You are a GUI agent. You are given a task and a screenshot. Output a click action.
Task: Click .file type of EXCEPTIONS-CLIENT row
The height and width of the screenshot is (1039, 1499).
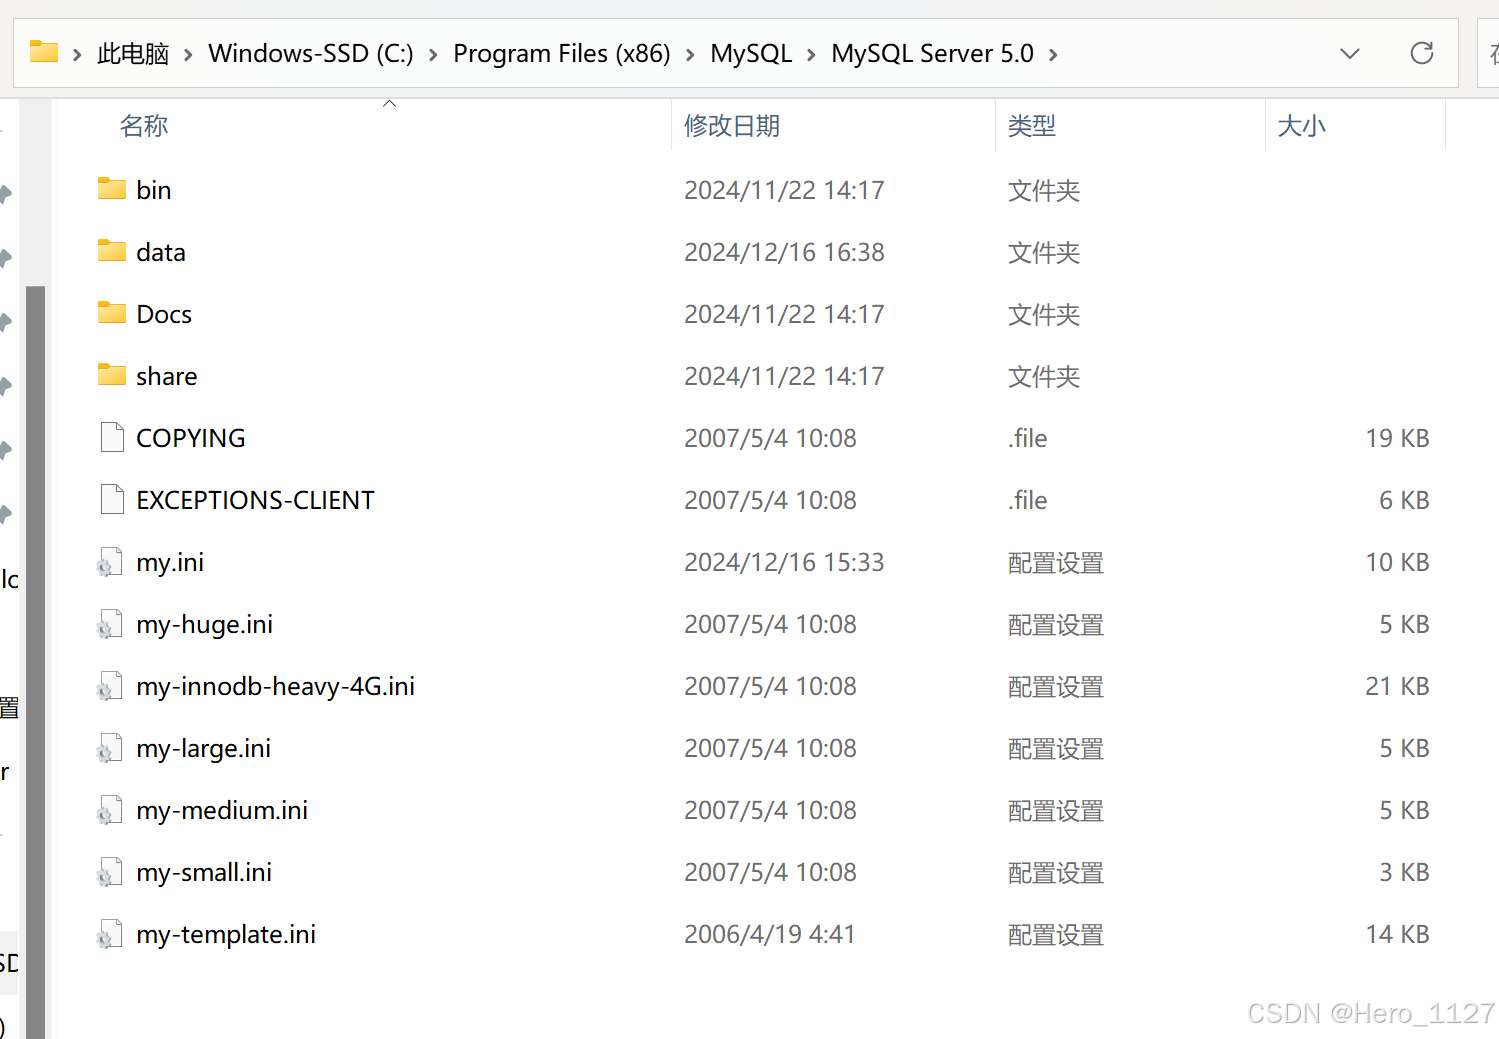pyautogui.click(x=1028, y=500)
